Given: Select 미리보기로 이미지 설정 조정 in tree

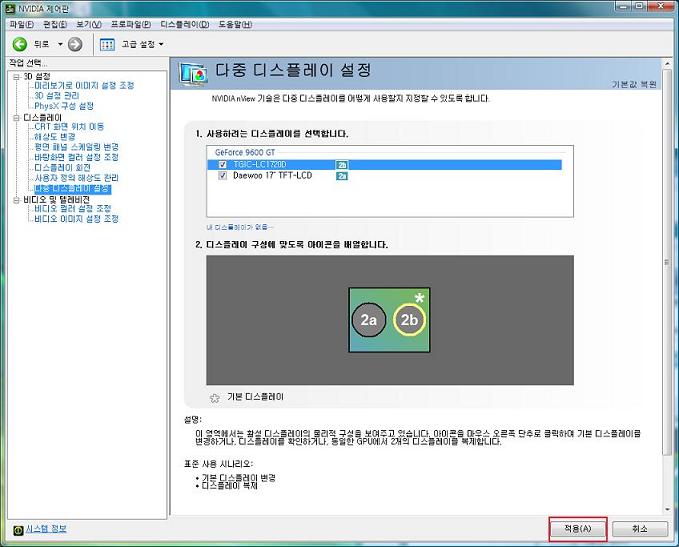Looking at the screenshot, I should tap(84, 85).
